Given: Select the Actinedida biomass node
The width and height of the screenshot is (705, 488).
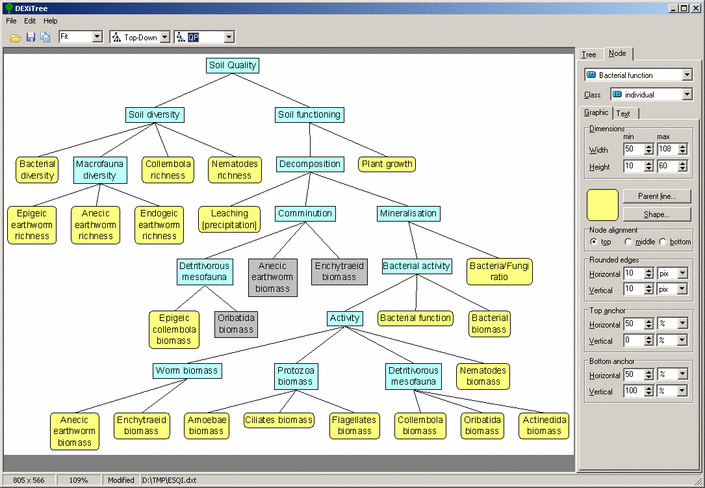Looking at the screenshot, I should pos(544,425).
